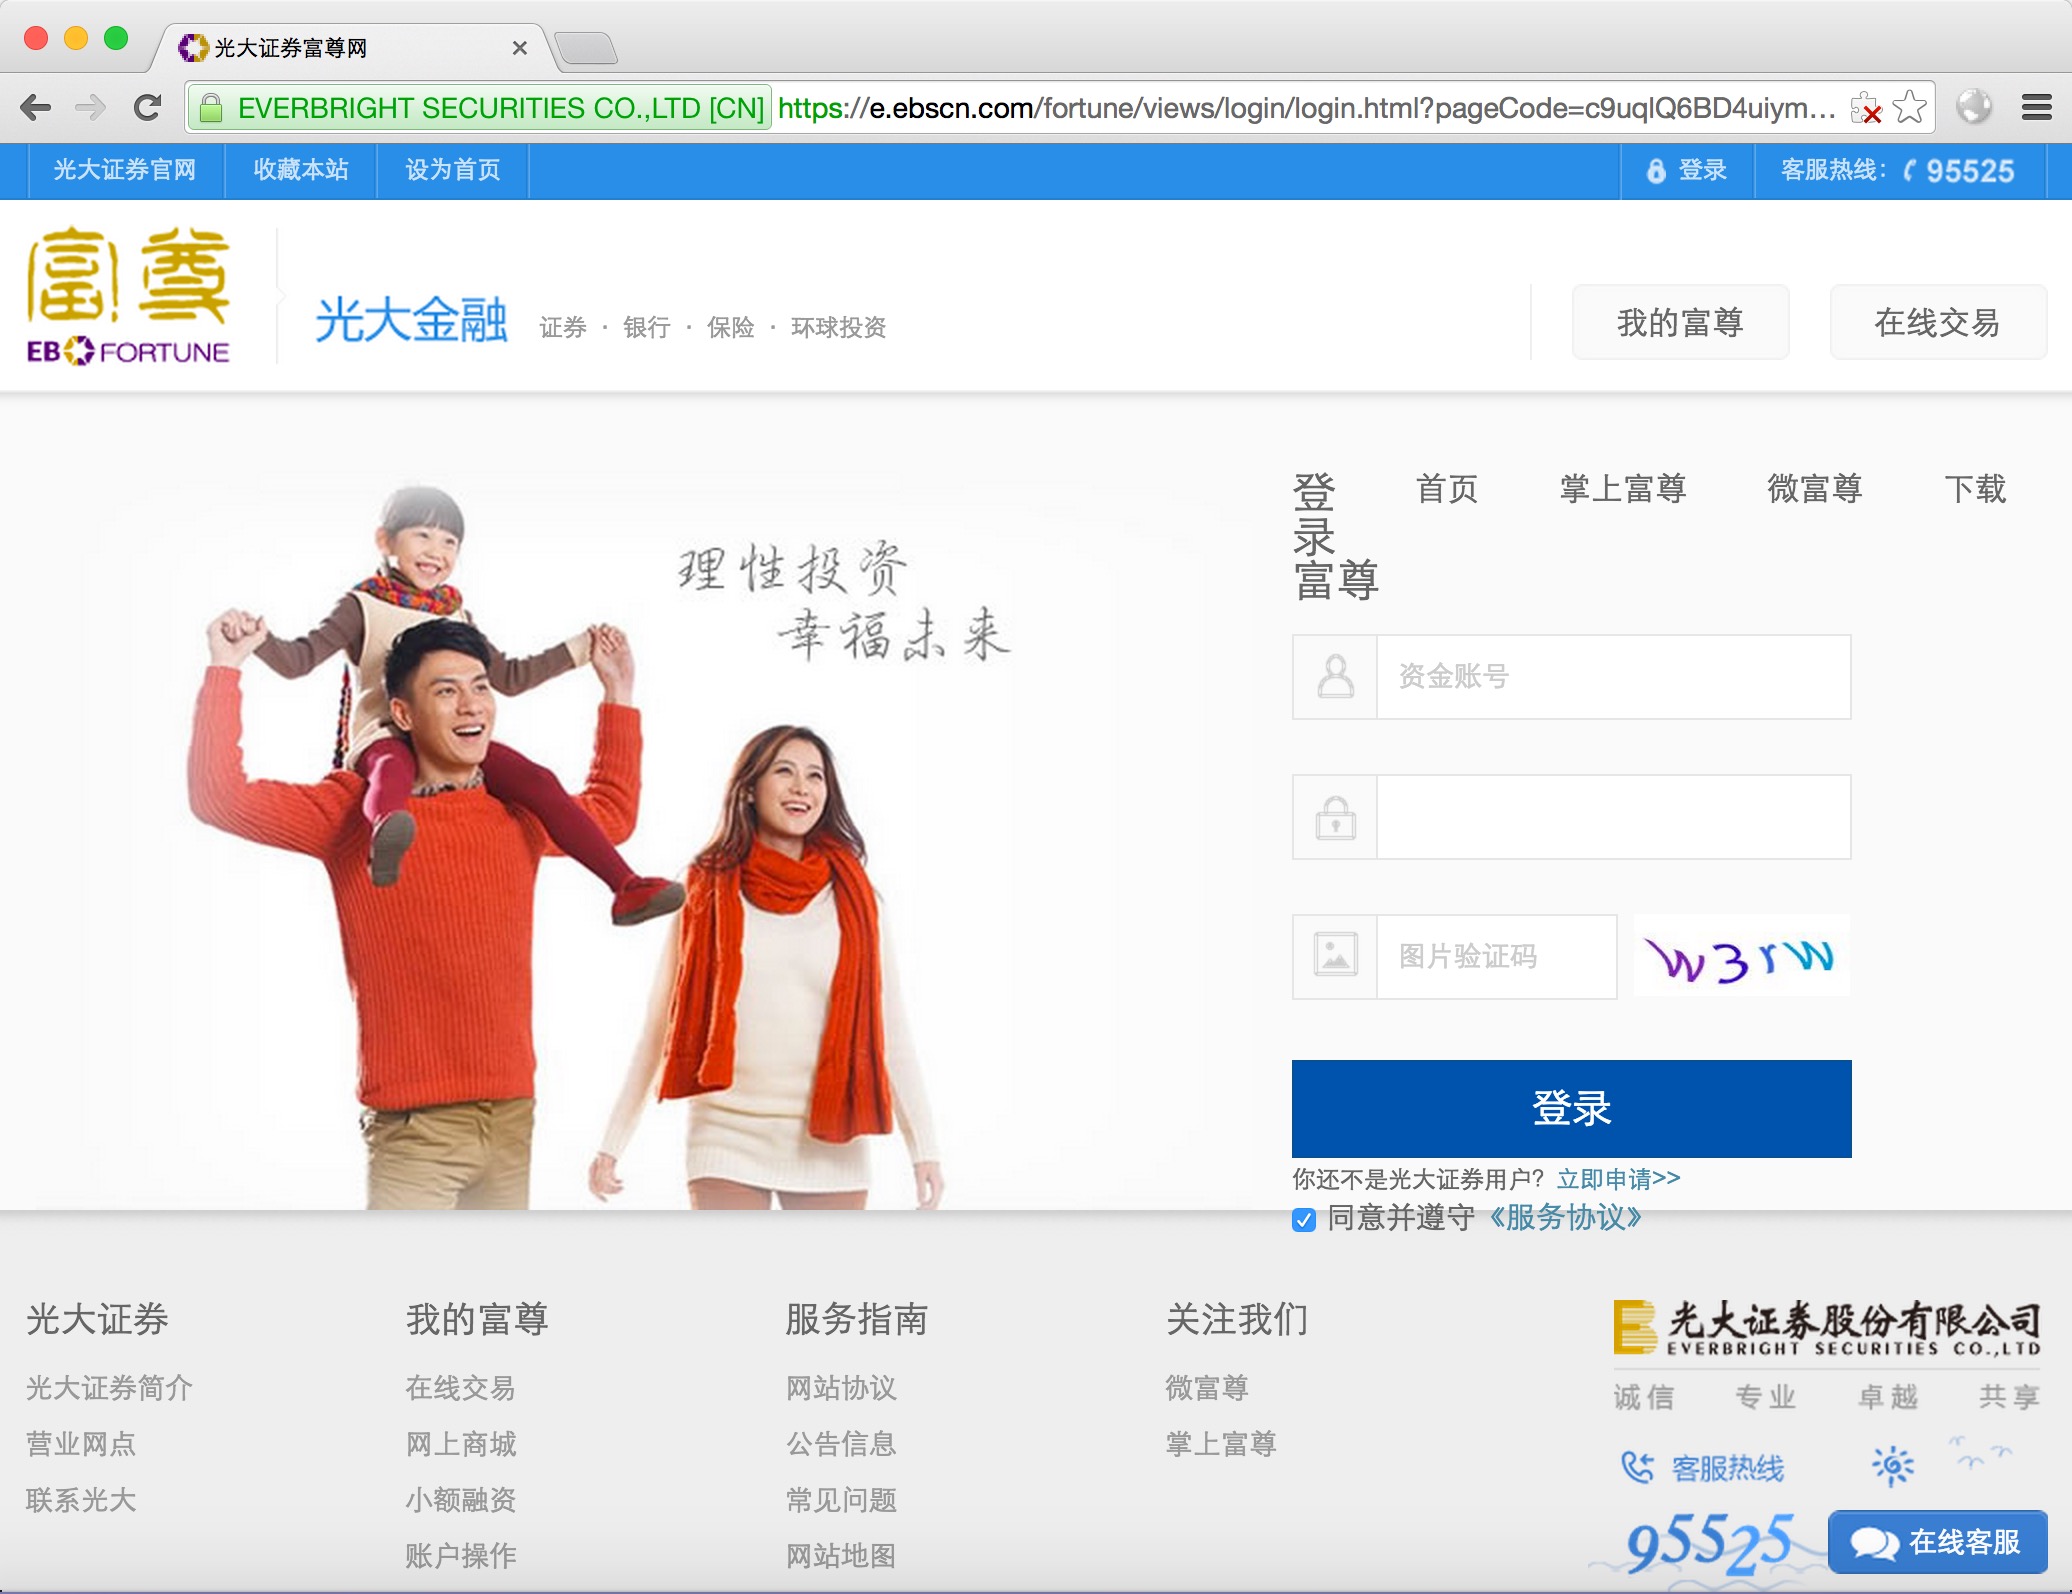The image size is (2072, 1594).
Task: Click the 在线客服 chat bubble button
Action: click(x=1938, y=1542)
